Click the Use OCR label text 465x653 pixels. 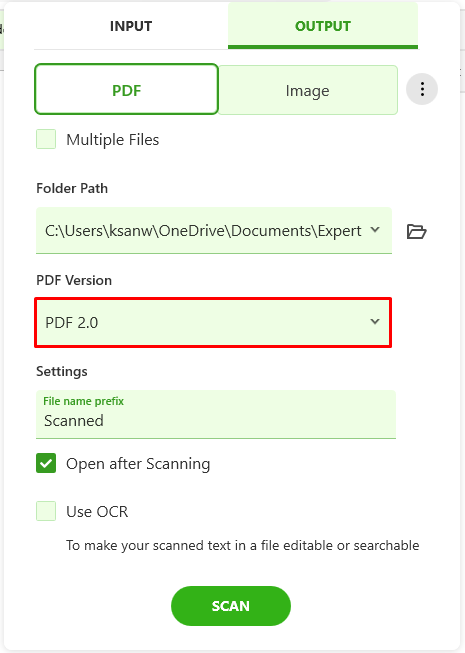[x=97, y=511]
